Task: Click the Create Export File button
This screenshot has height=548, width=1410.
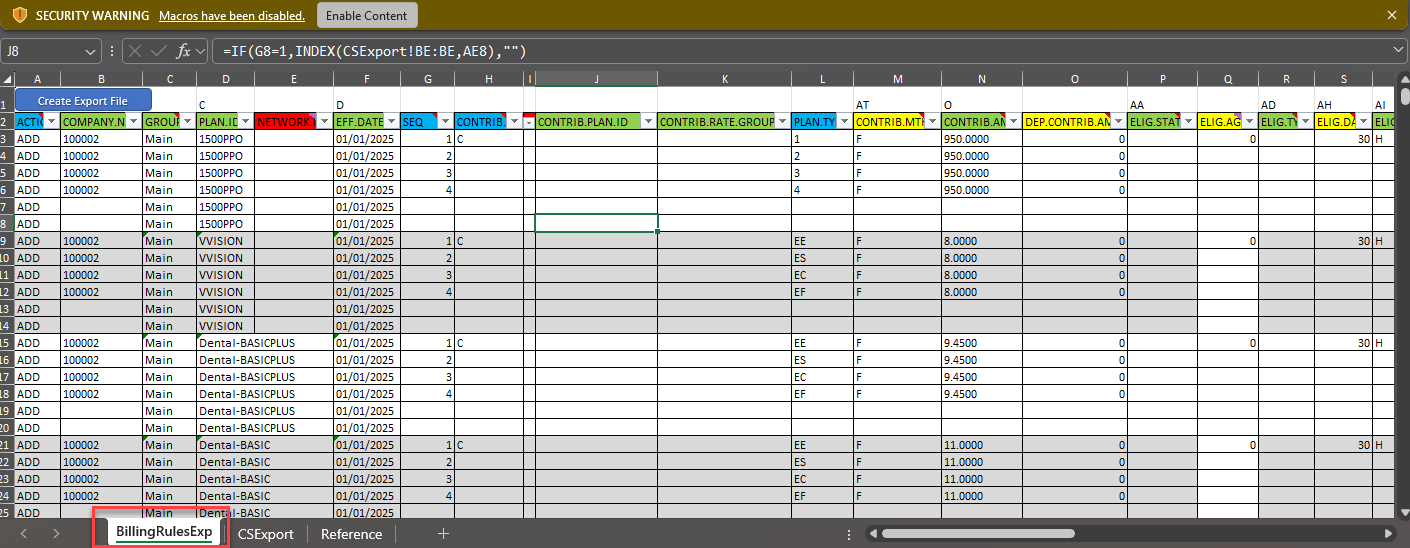Action: (x=83, y=100)
